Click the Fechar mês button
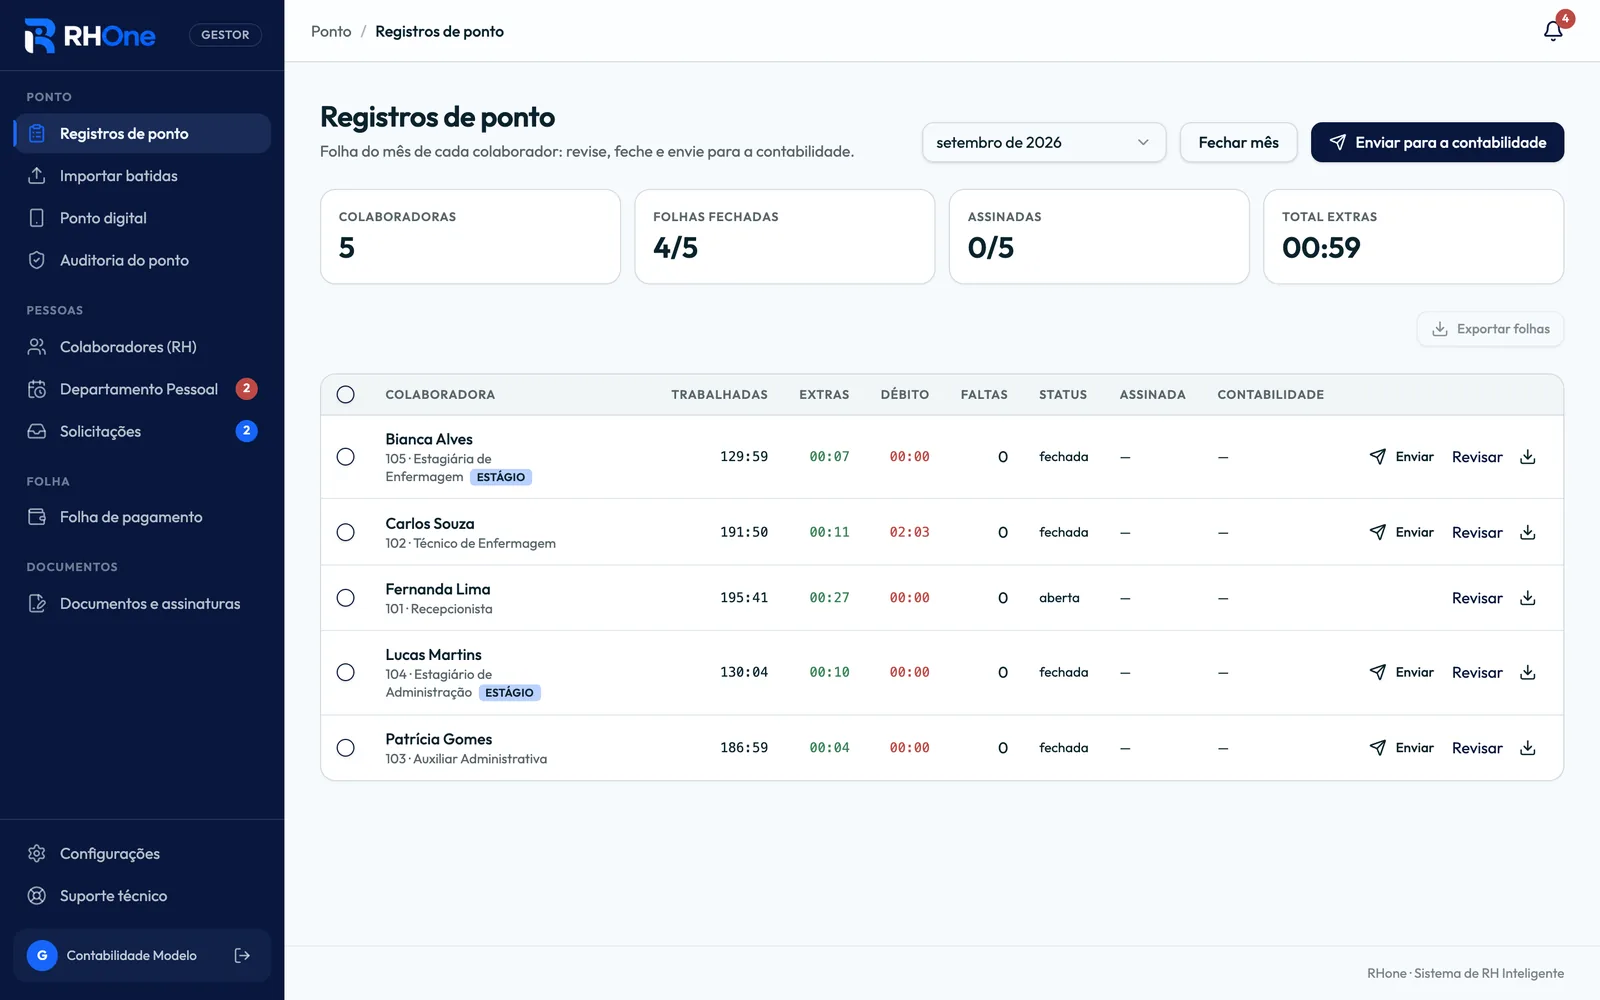1600x1000 pixels. pyautogui.click(x=1238, y=142)
